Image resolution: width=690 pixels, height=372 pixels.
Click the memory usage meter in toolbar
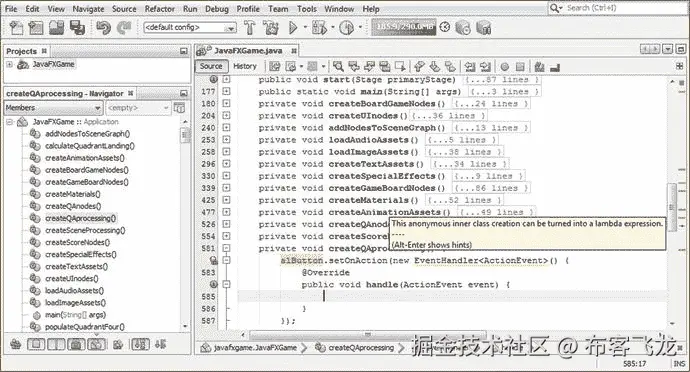coord(404,27)
